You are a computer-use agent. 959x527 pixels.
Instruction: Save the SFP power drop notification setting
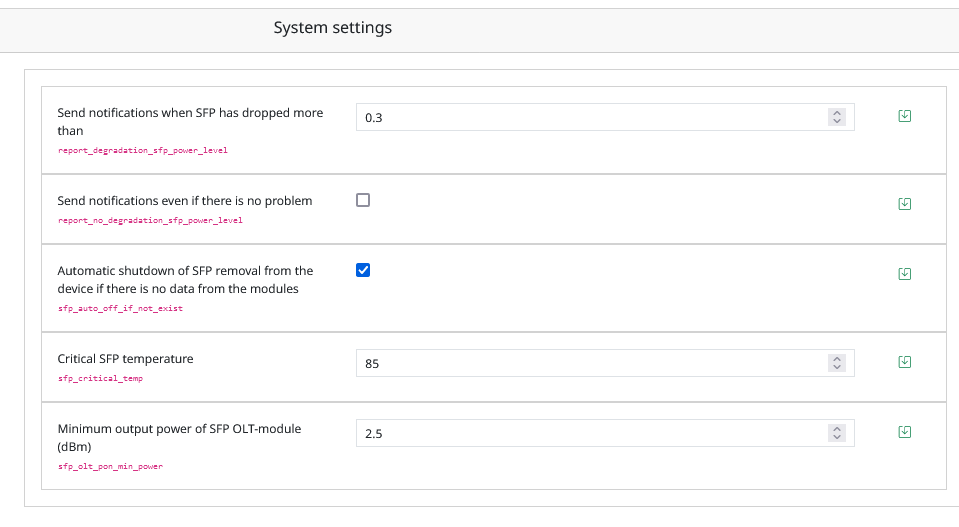point(905,116)
